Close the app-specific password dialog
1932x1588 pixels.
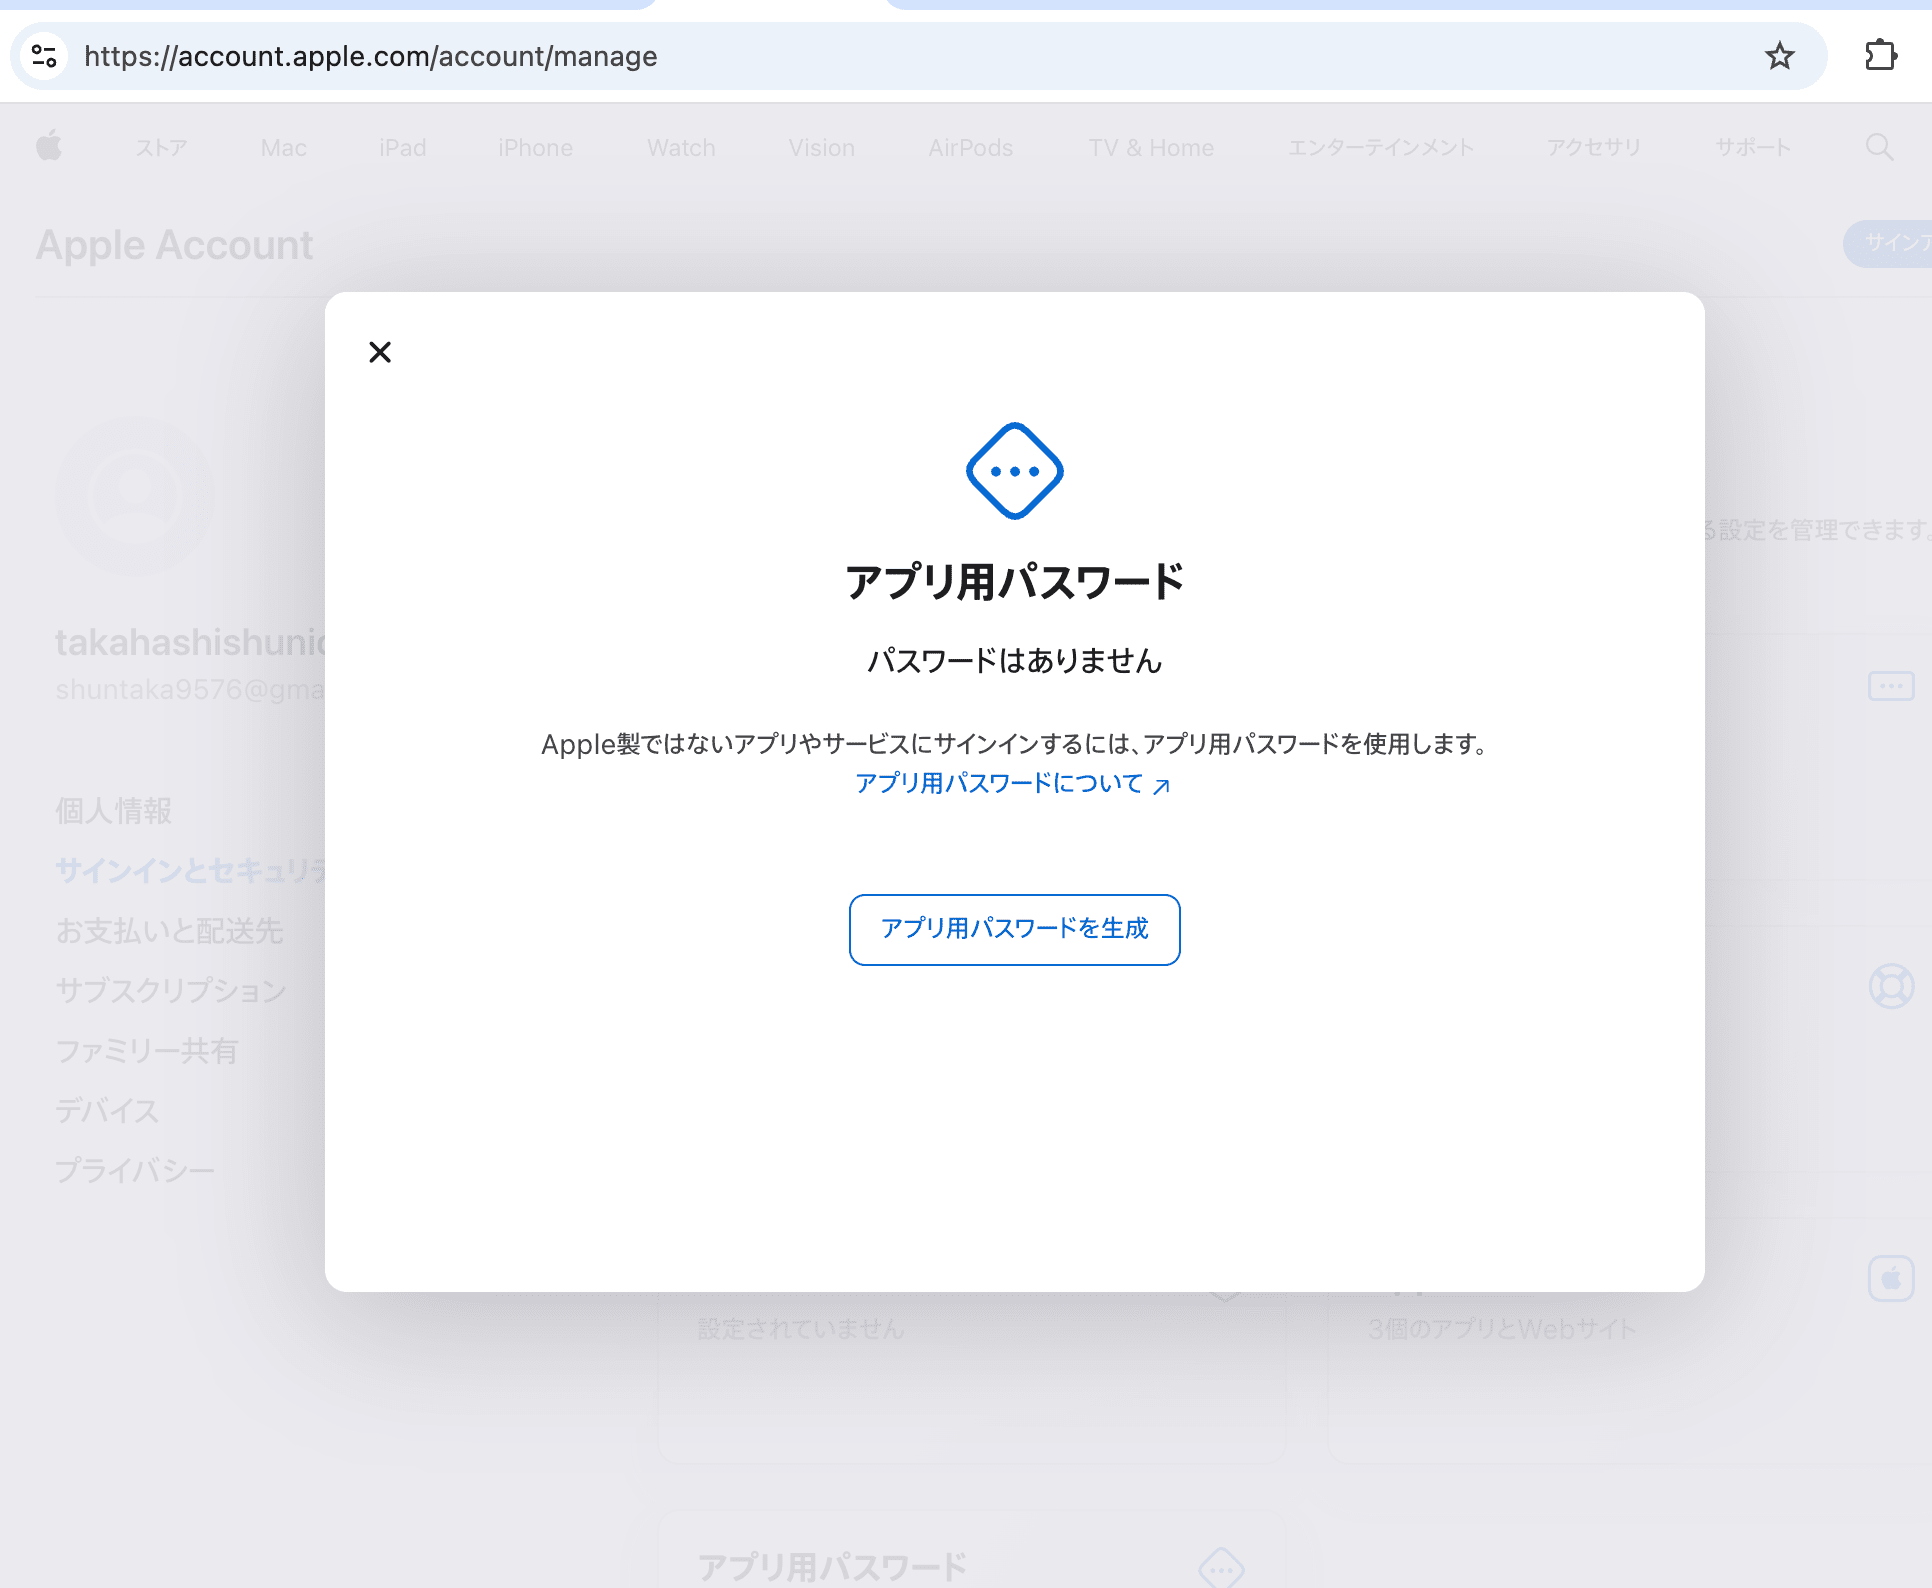point(380,352)
